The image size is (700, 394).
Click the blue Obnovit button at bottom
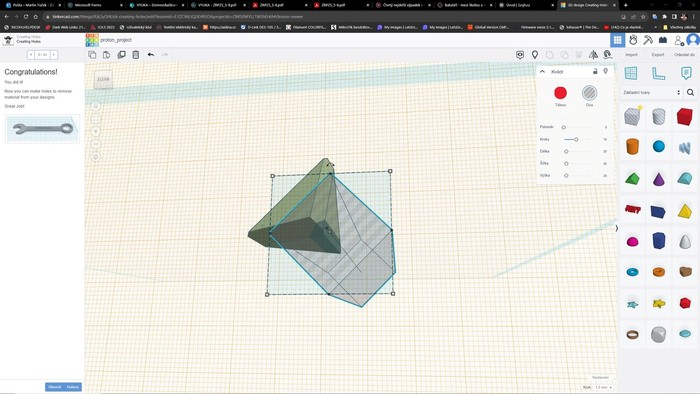click(54, 387)
